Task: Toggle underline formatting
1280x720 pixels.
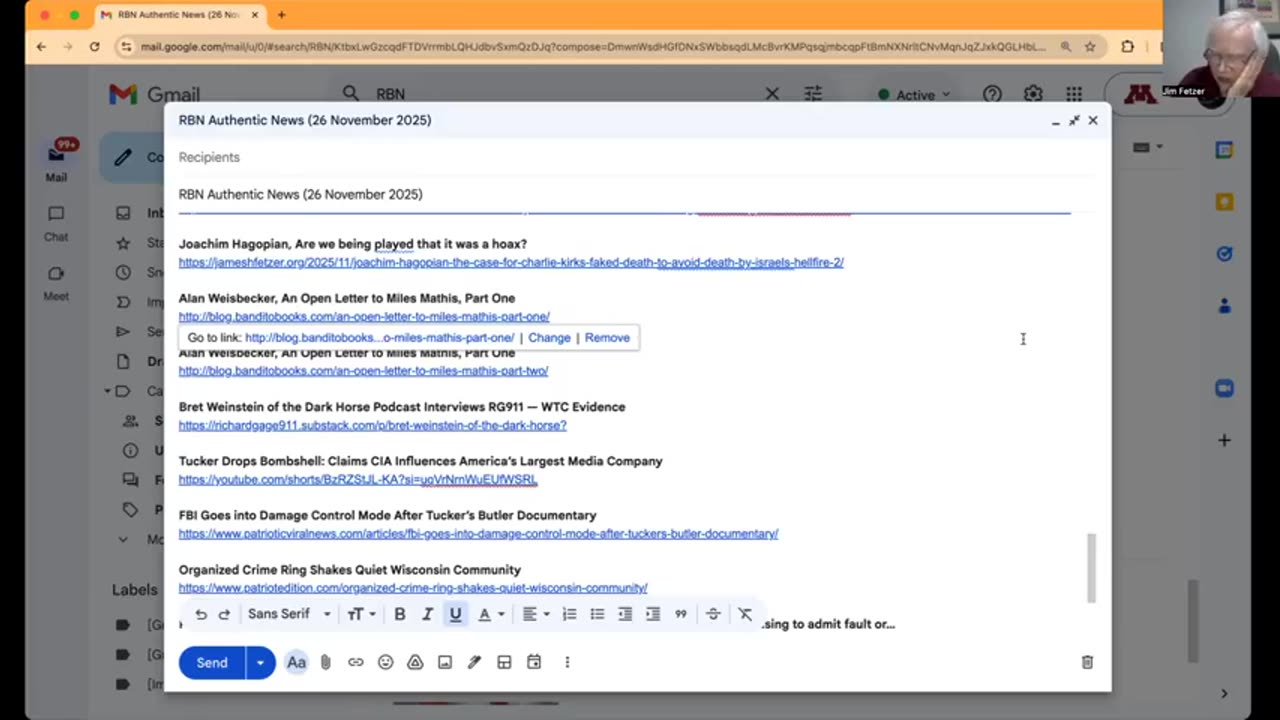Action: coord(455,614)
